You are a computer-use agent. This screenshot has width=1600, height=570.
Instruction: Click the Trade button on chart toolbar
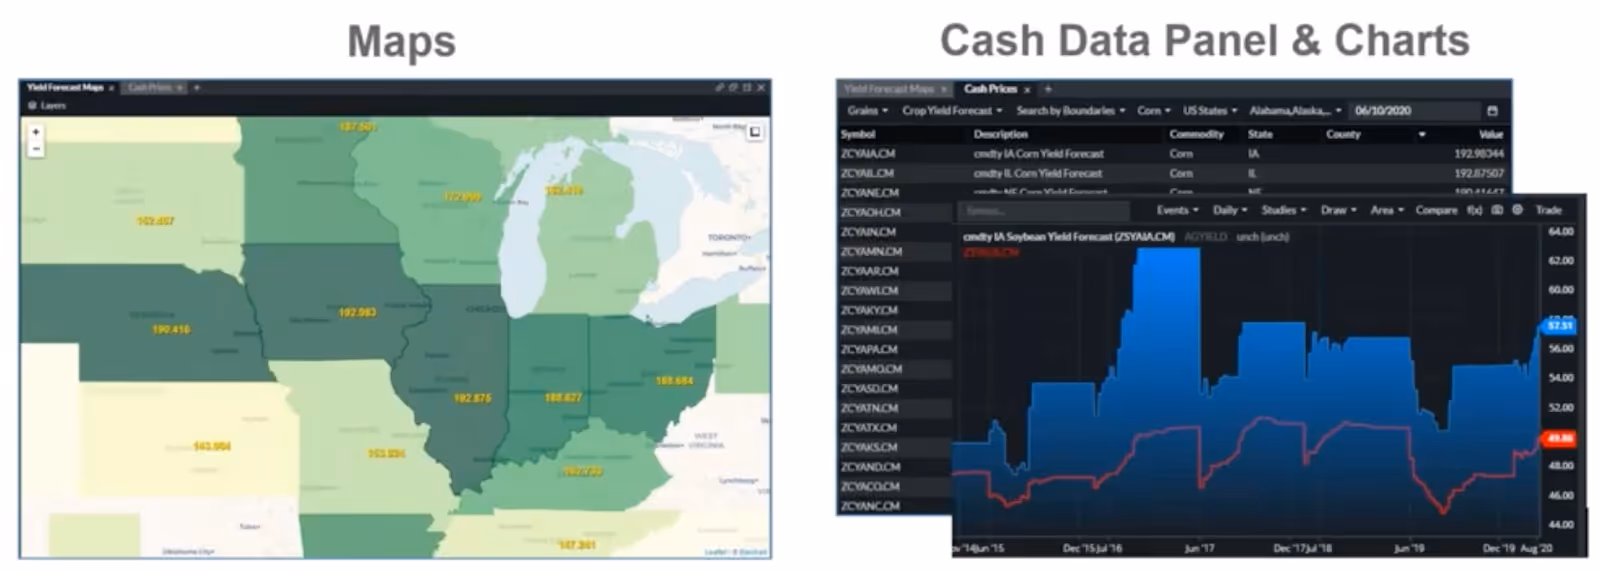click(x=1548, y=210)
